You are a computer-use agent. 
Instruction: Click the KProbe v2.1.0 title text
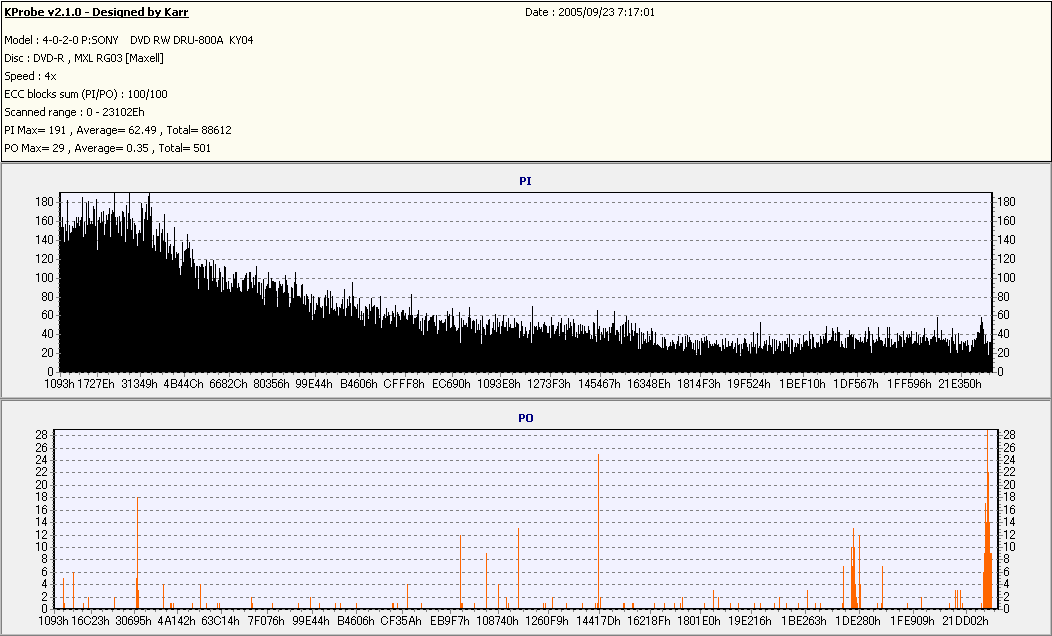click(96, 13)
